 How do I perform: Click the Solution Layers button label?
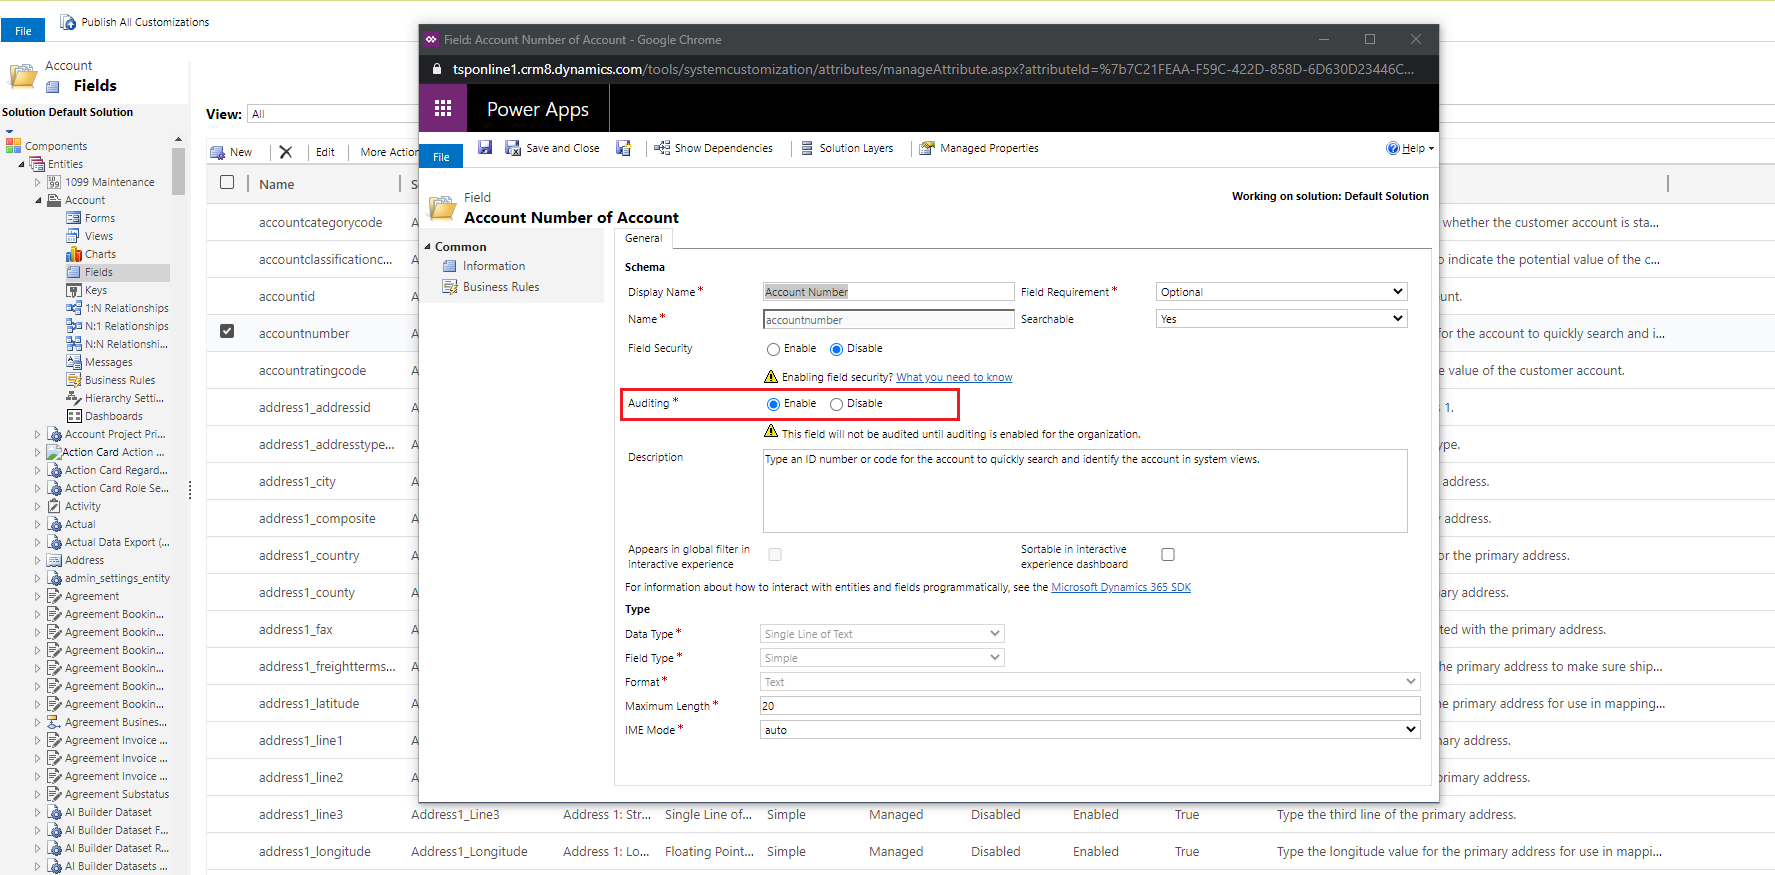pos(856,148)
